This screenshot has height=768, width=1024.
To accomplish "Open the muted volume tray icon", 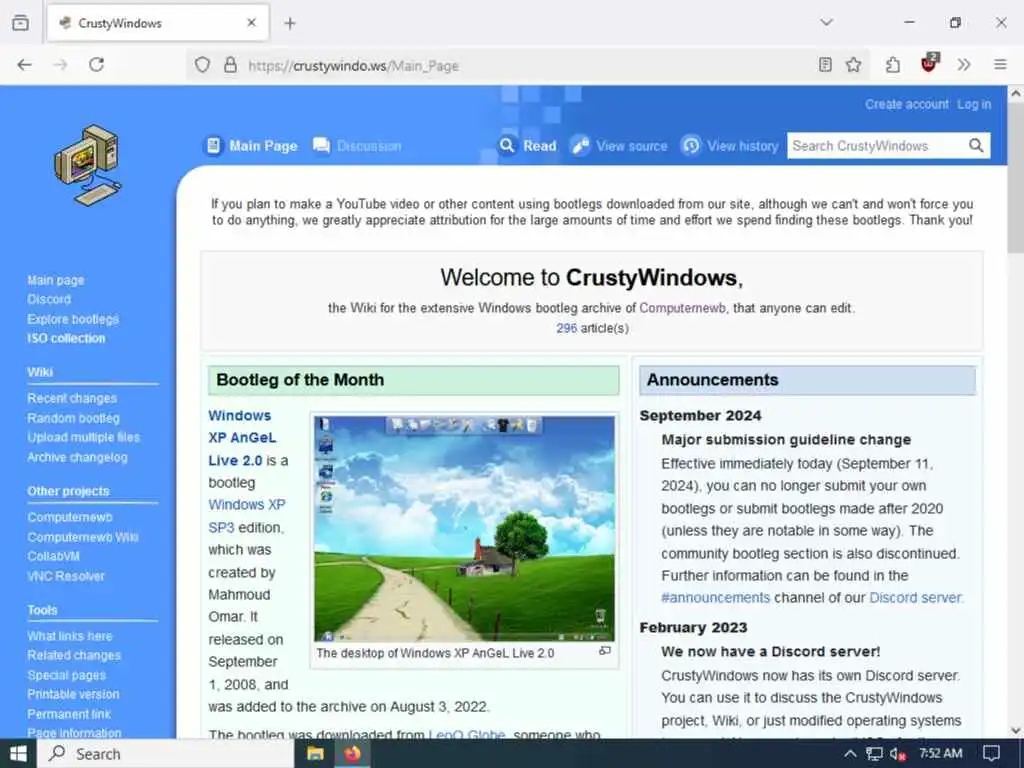I will (898, 754).
